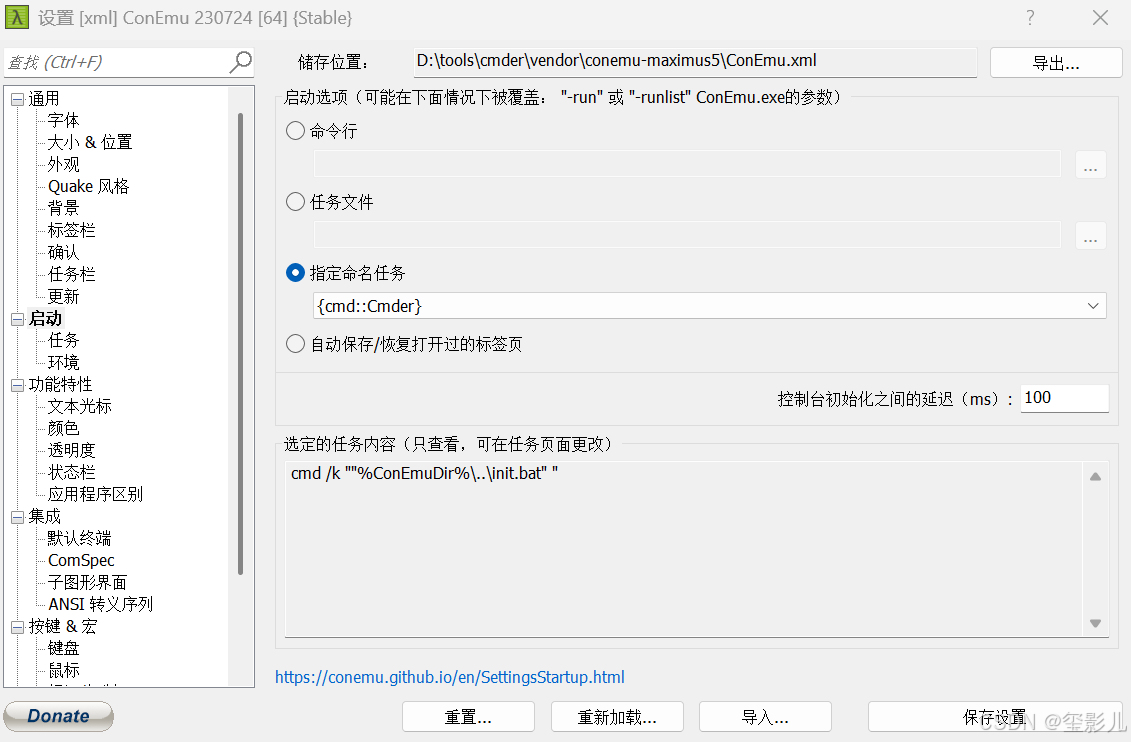
Task: Click the task content text cmd /k init.bat
Action: click(x=424, y=473)
